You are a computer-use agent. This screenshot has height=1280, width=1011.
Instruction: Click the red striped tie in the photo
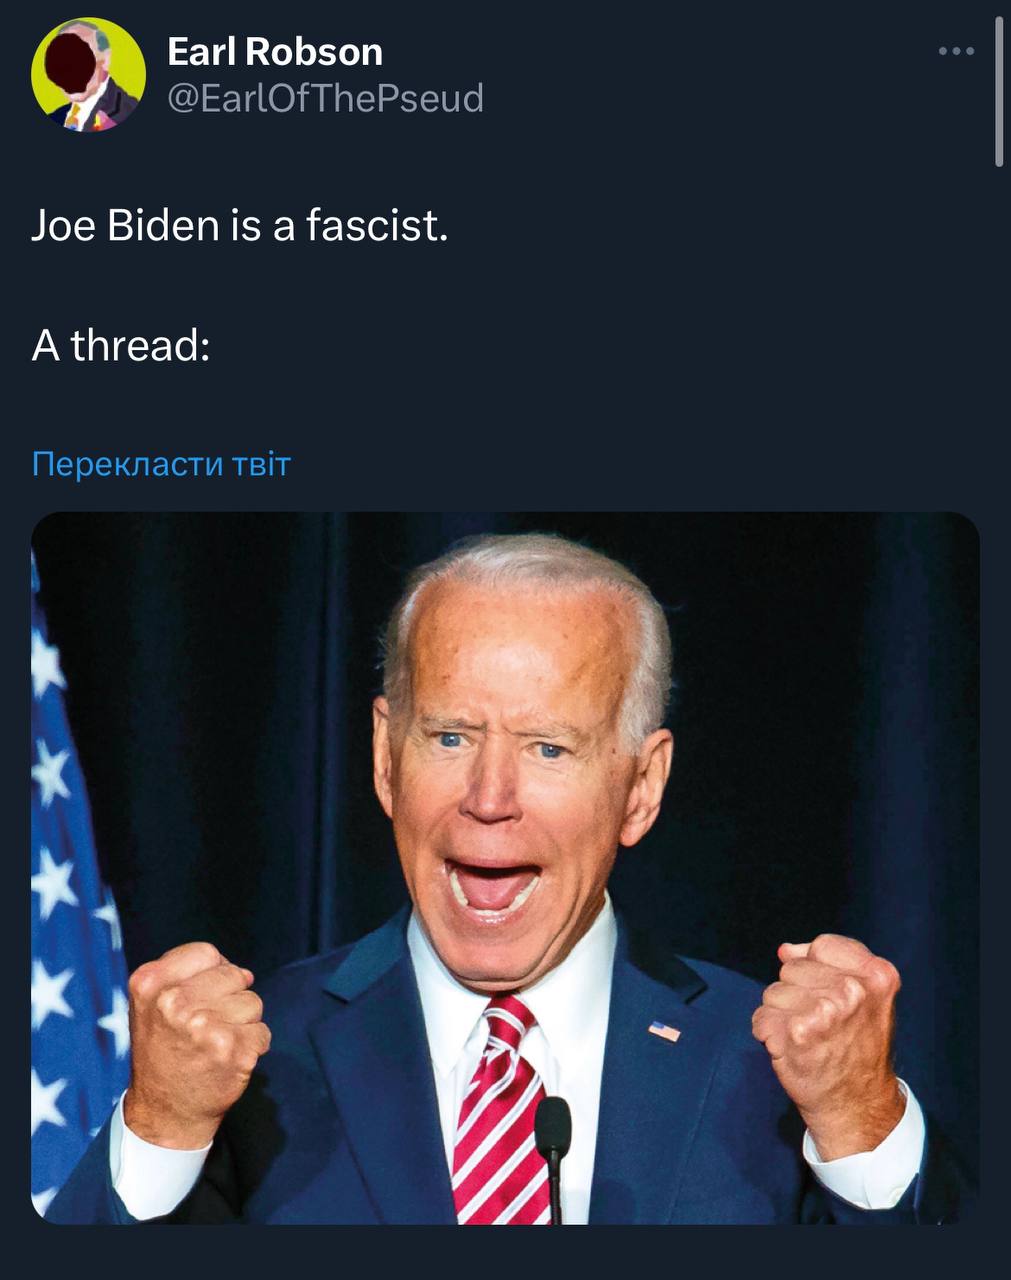(498, 1110)
